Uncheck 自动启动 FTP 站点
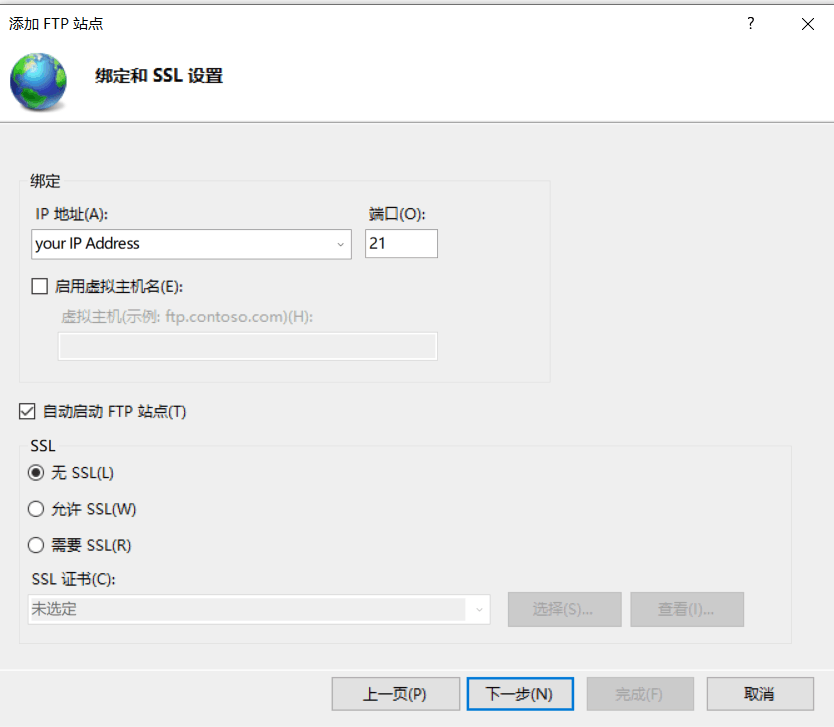The image size is (834, 727). tap(27, 410)
